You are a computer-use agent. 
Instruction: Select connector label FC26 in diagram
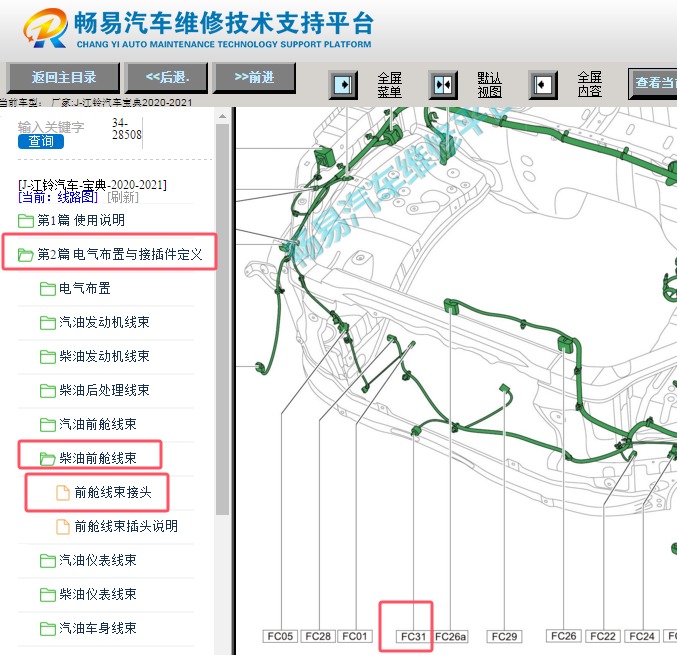pyautogui.click(x=563, y=636)
